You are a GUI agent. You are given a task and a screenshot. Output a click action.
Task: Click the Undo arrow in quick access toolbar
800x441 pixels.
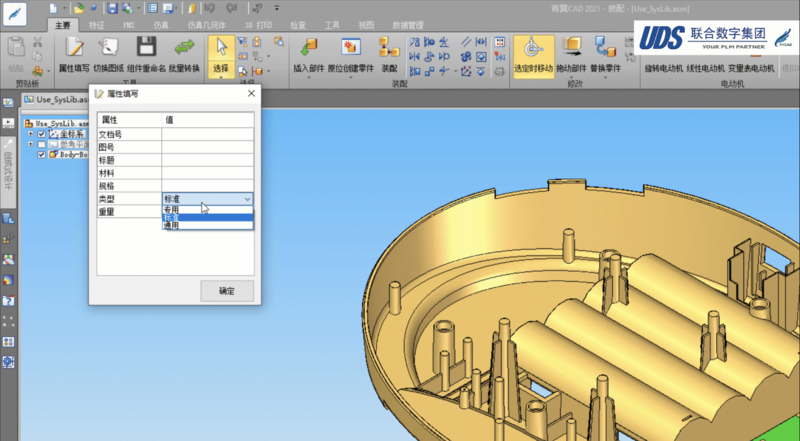coord(209,8)
